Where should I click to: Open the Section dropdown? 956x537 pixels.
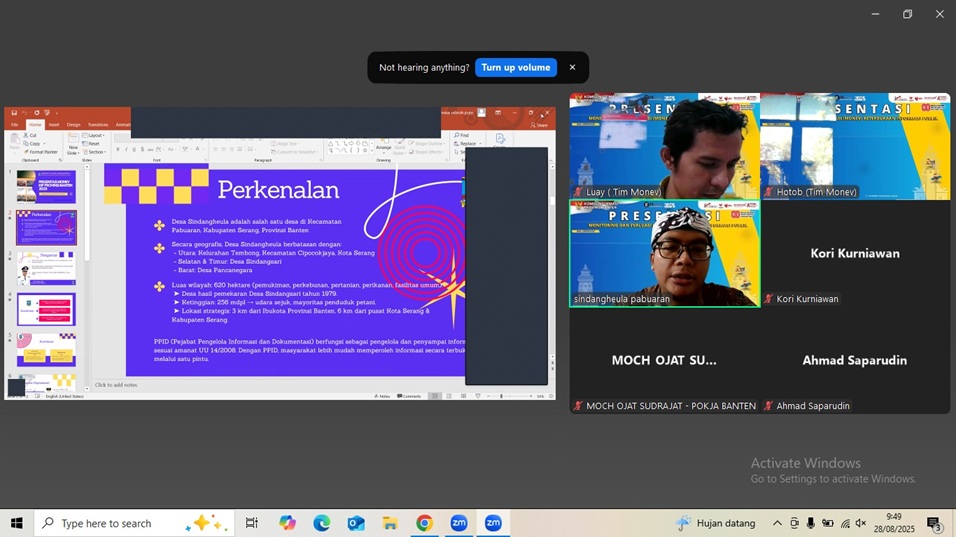(x=94, y=152)
